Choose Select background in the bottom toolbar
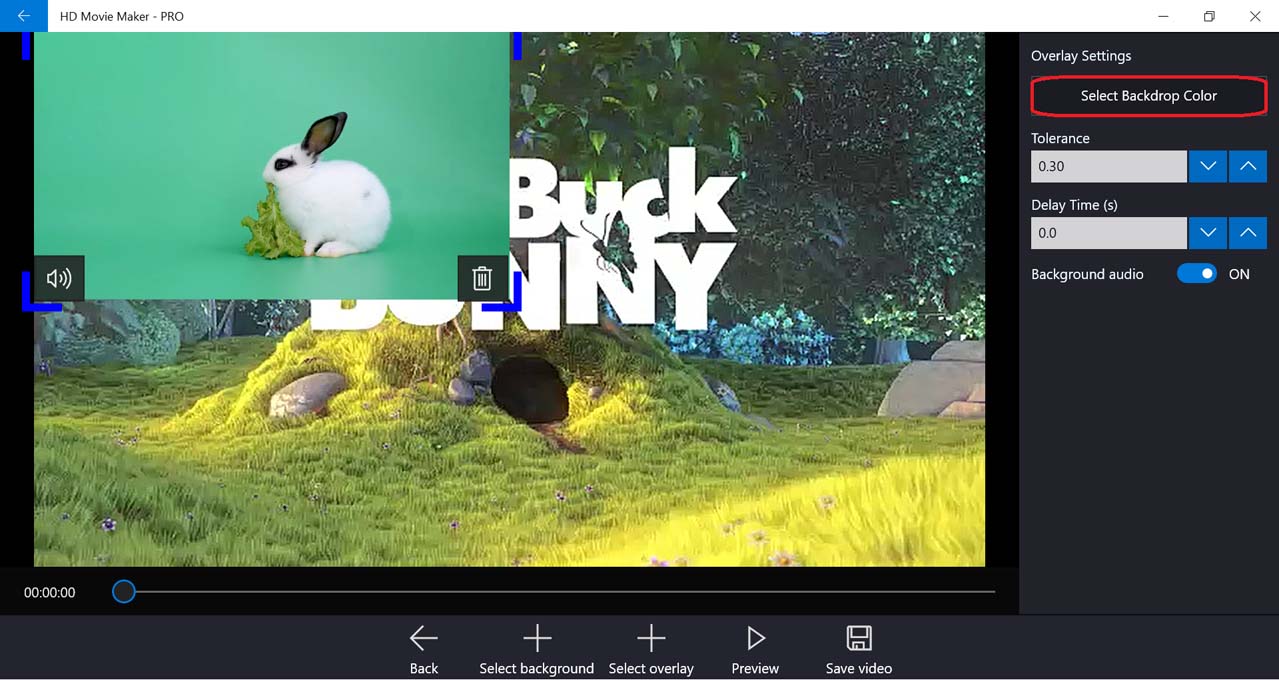 coord(536,649)
